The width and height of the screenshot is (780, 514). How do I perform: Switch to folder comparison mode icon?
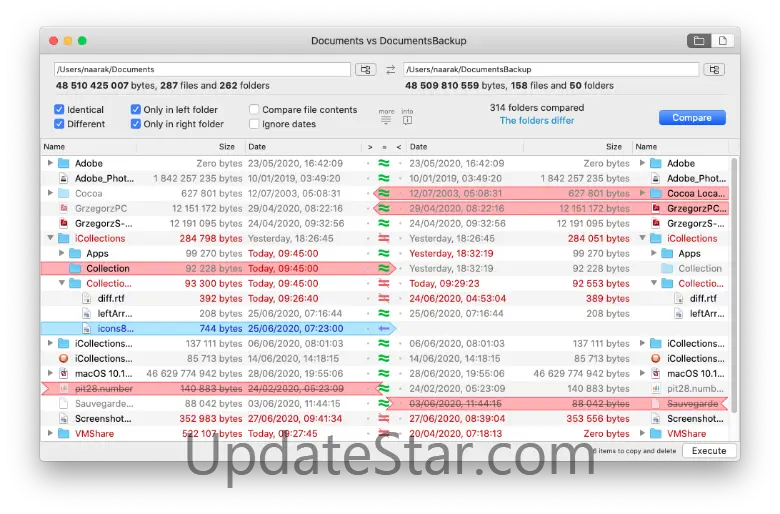tap(699, 41)
